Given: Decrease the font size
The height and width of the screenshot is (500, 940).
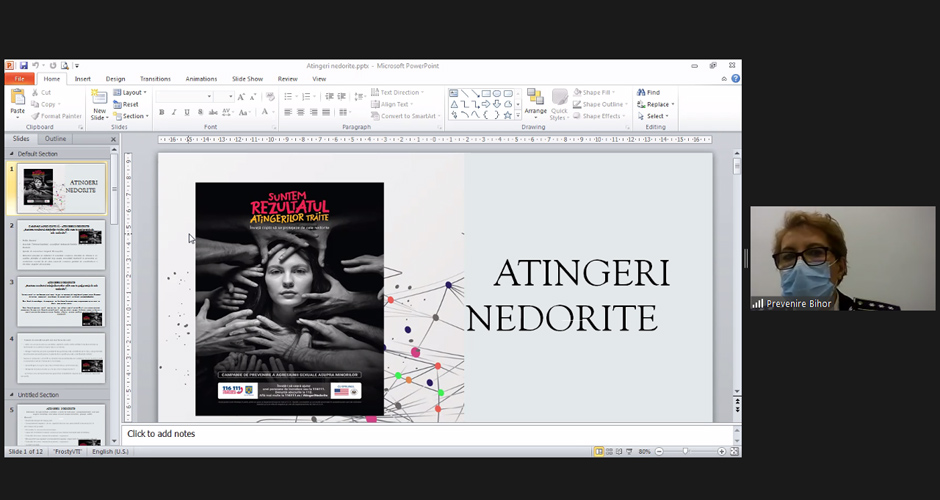Looking at the screenshot, I should [x=253, y=97].
